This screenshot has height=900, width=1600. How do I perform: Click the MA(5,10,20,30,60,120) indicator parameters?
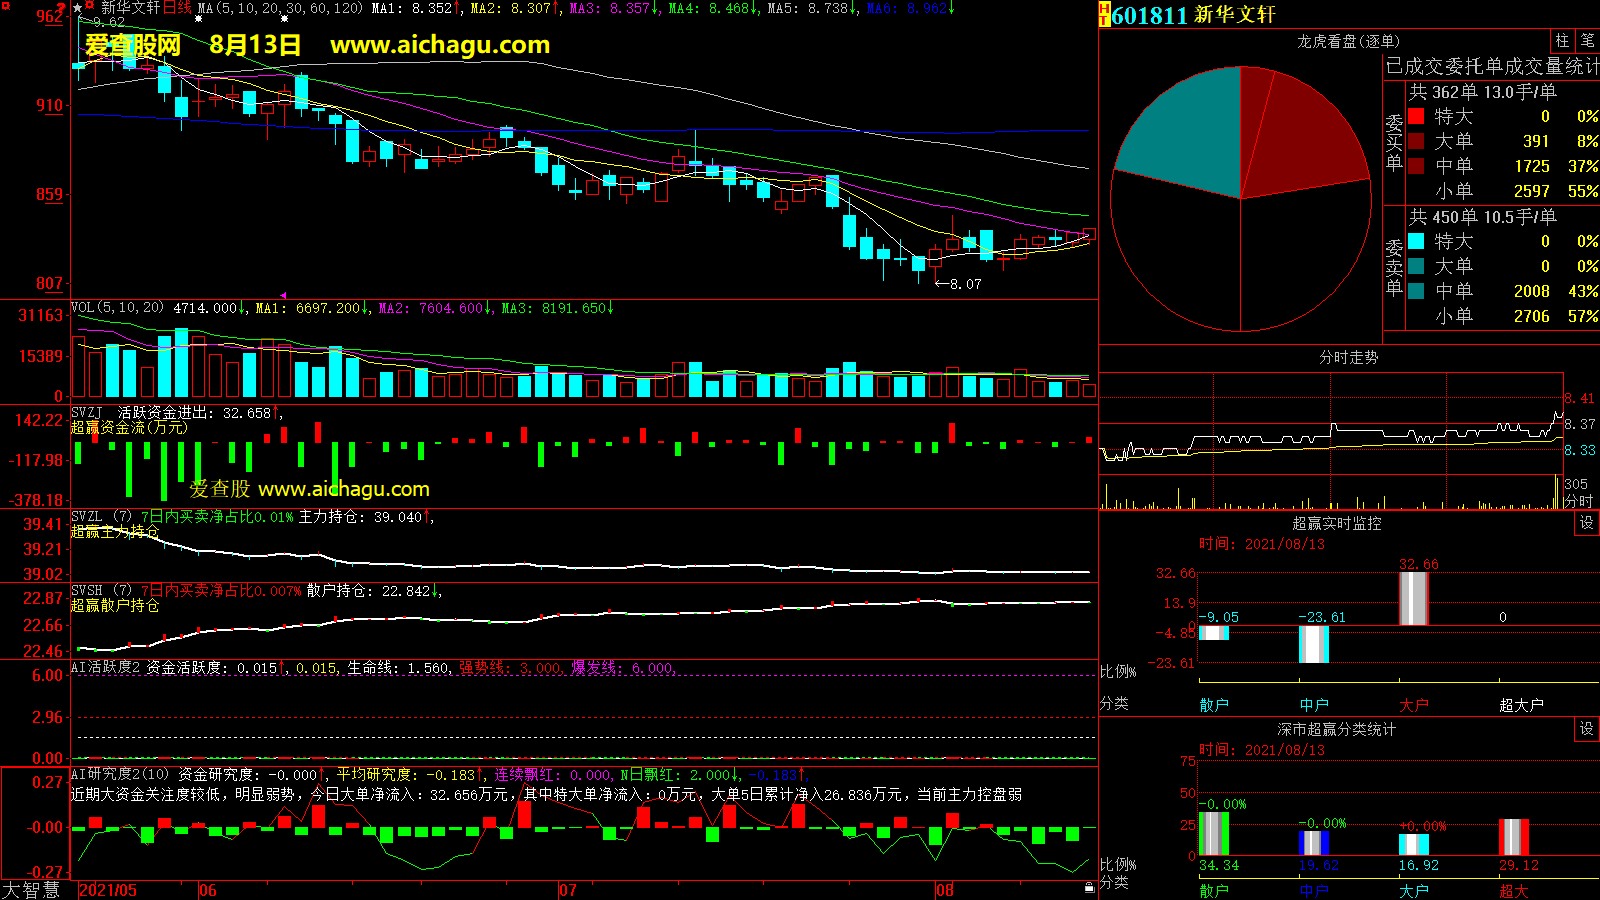tap(280, 8)
